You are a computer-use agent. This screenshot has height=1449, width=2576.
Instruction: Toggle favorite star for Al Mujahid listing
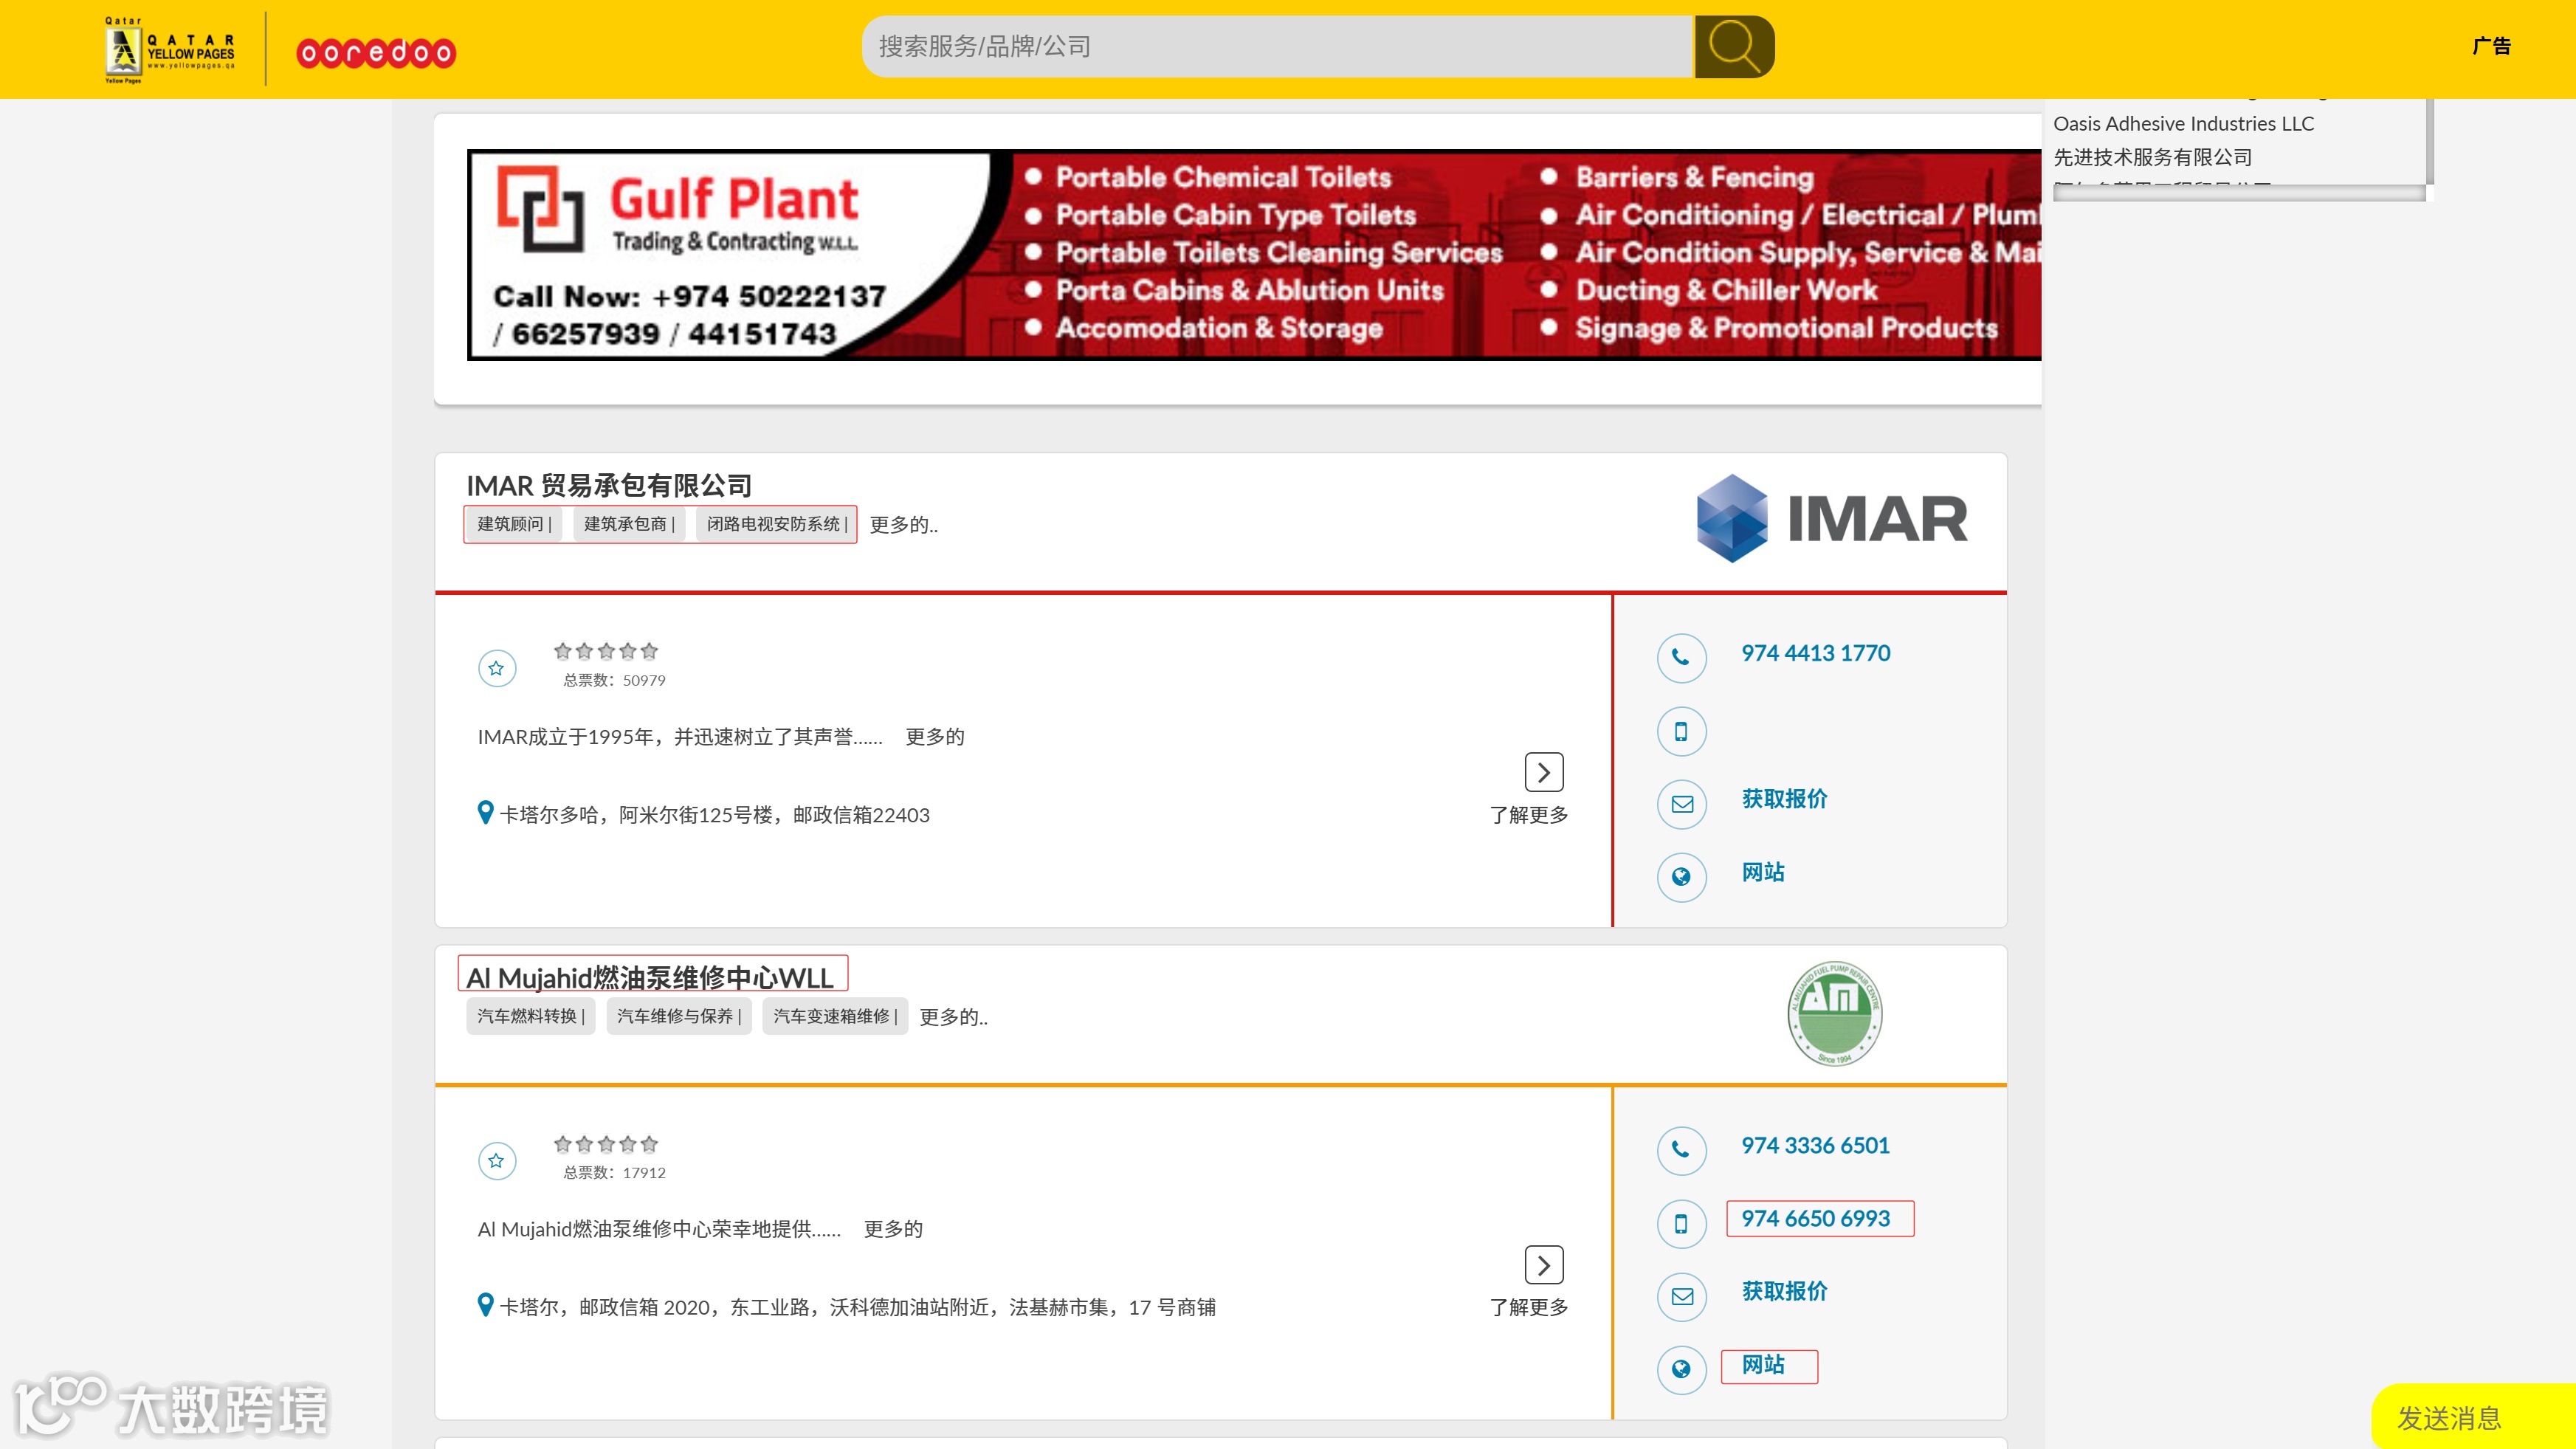[497, 1161]
